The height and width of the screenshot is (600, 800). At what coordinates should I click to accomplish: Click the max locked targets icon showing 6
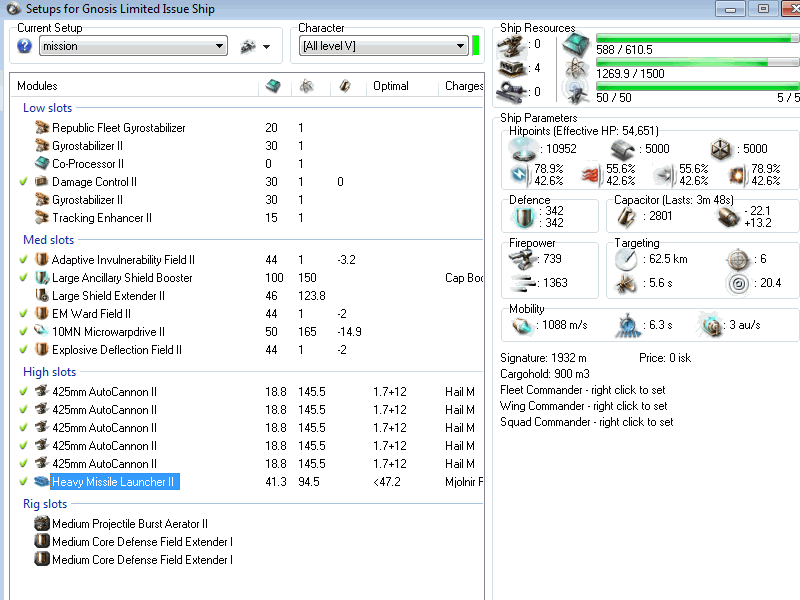[738, 260]
